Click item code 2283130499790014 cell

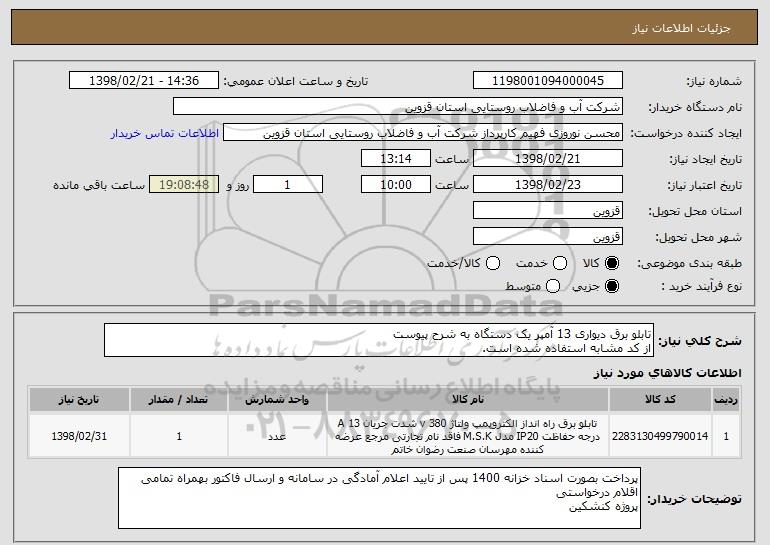pyautogui.click(x=660, y=436)
